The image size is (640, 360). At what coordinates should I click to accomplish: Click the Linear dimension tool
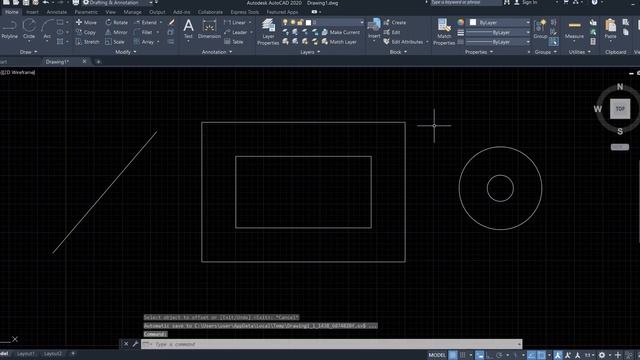pos(235,22)
